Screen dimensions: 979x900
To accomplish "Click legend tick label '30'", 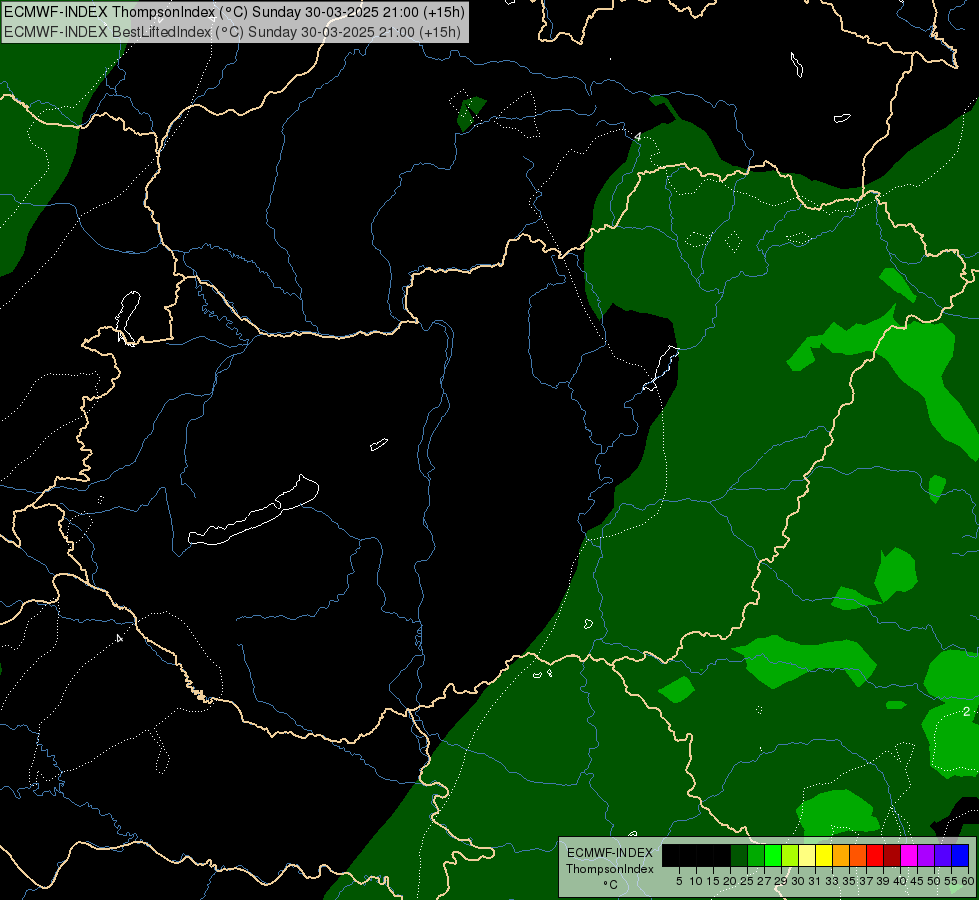I will click(x=798, y=881).
